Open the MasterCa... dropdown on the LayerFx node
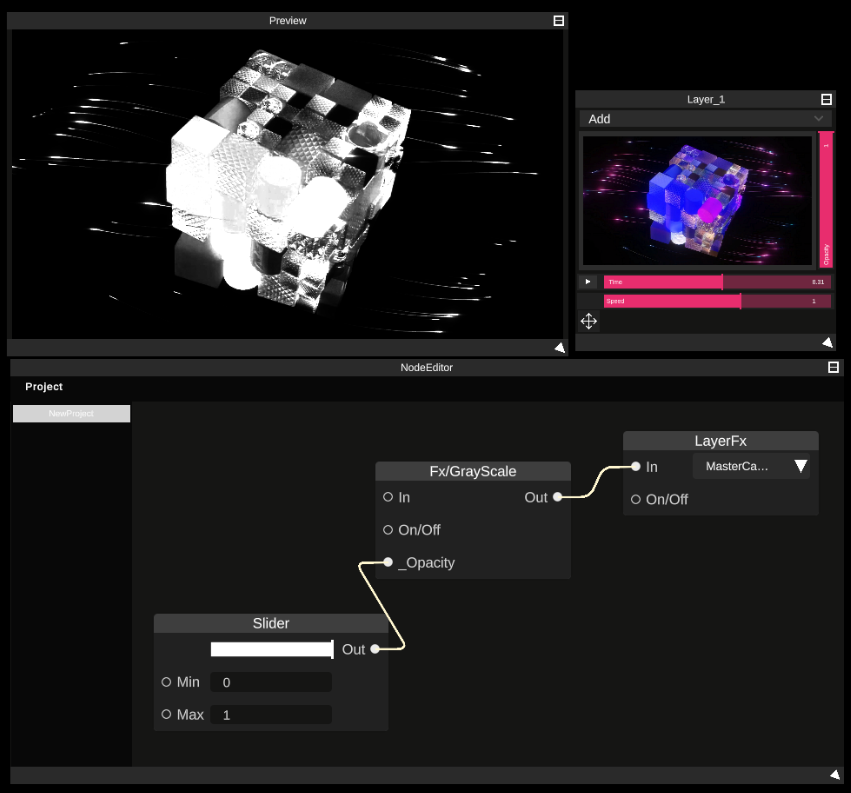 click(750, 465)
